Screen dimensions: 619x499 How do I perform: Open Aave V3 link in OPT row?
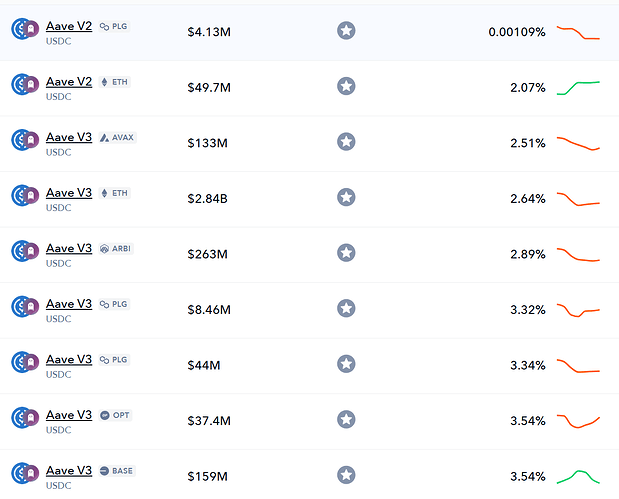[x=69, y=415]
